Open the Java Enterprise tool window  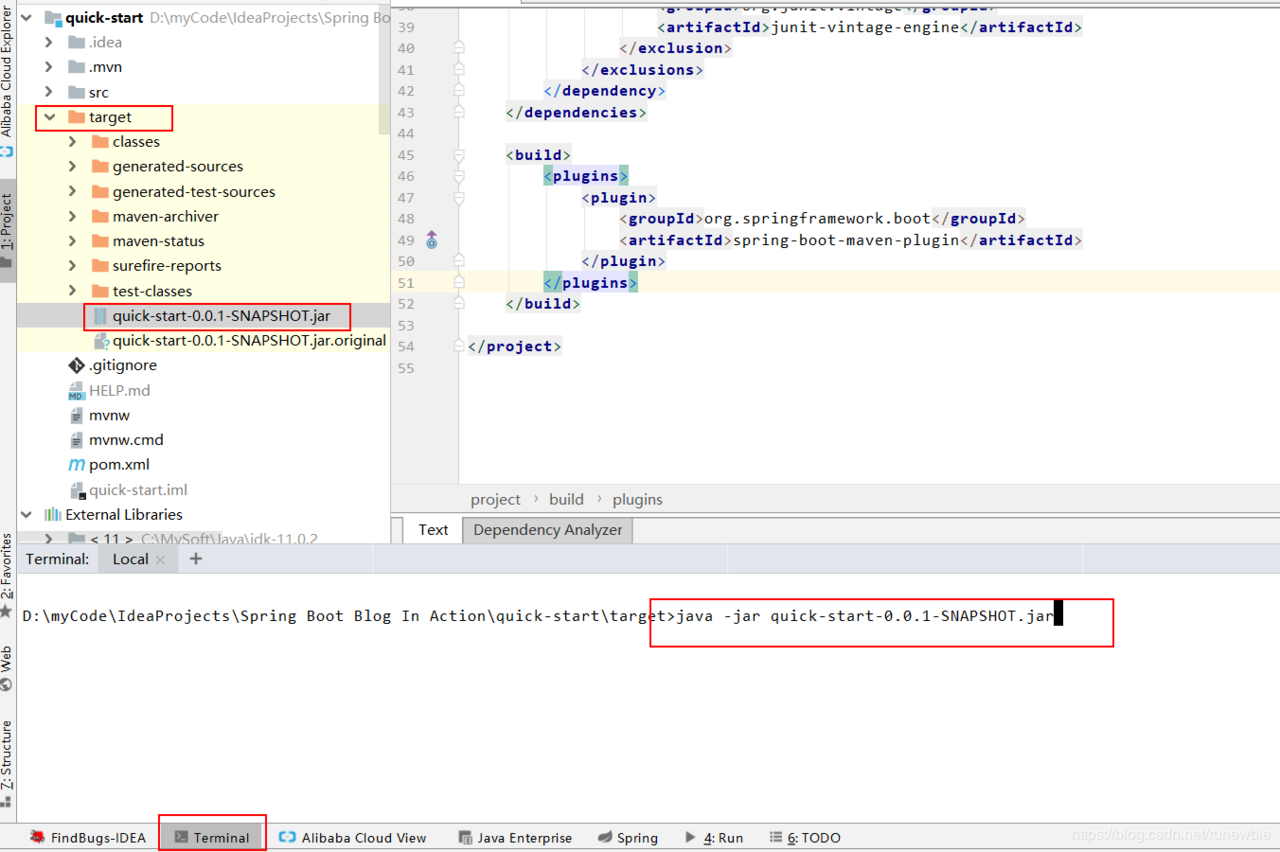coord(515,837)
